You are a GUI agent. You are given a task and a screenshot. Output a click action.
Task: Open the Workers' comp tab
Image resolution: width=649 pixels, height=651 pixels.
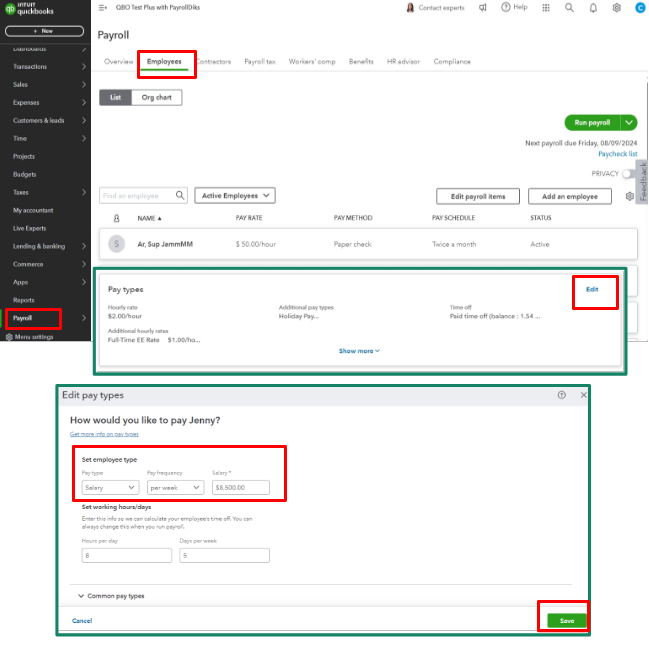312,61
